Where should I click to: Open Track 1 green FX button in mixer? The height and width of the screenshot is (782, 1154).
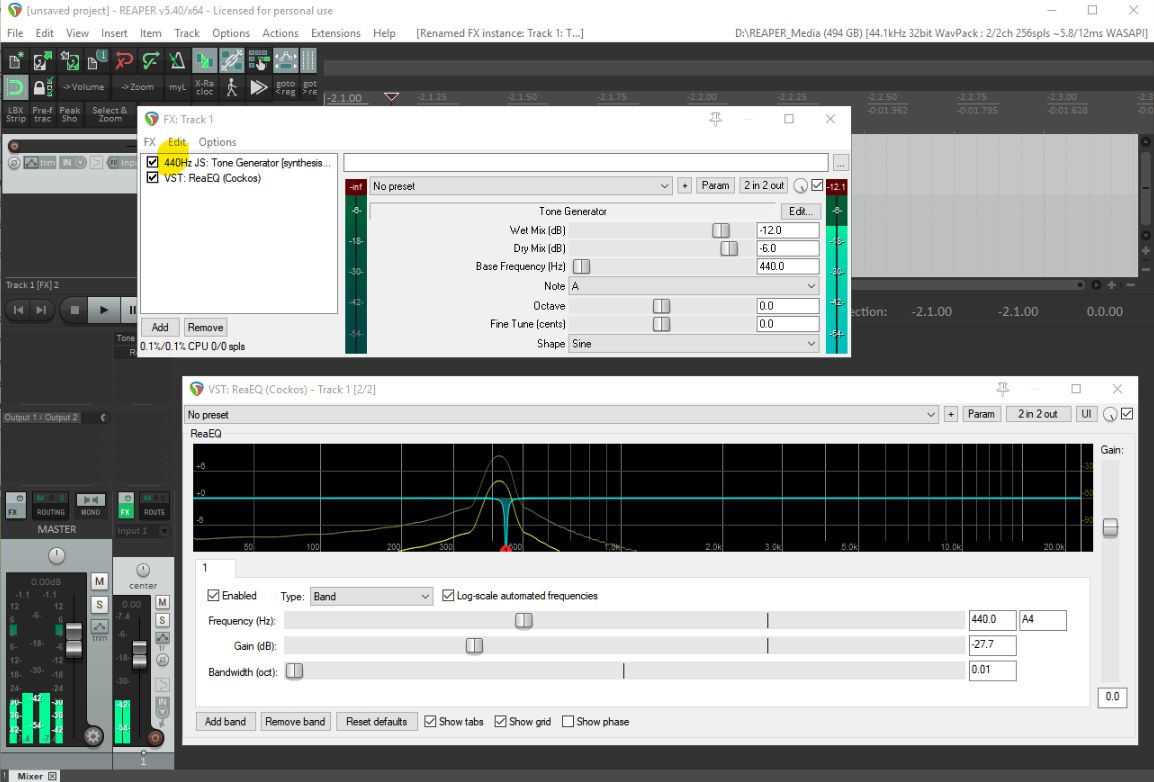tap(126, 505)
